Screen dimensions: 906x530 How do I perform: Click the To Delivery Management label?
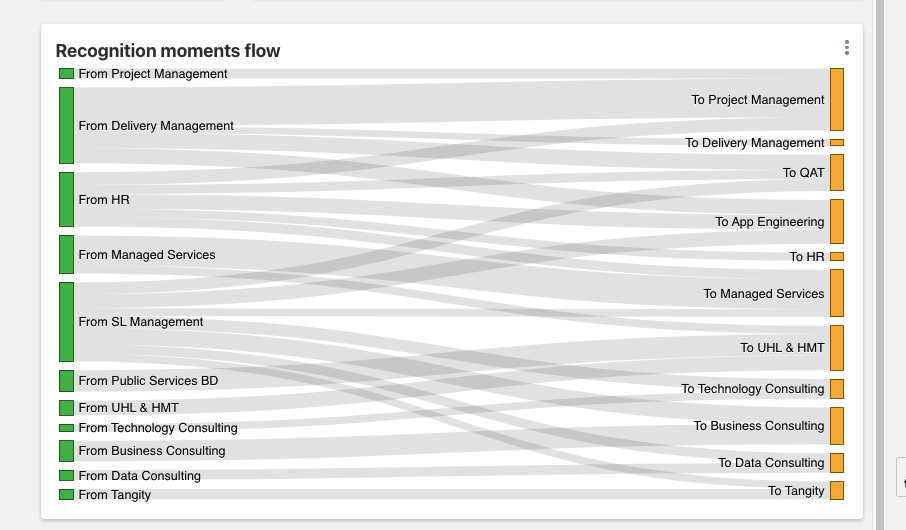pos(755,143)
